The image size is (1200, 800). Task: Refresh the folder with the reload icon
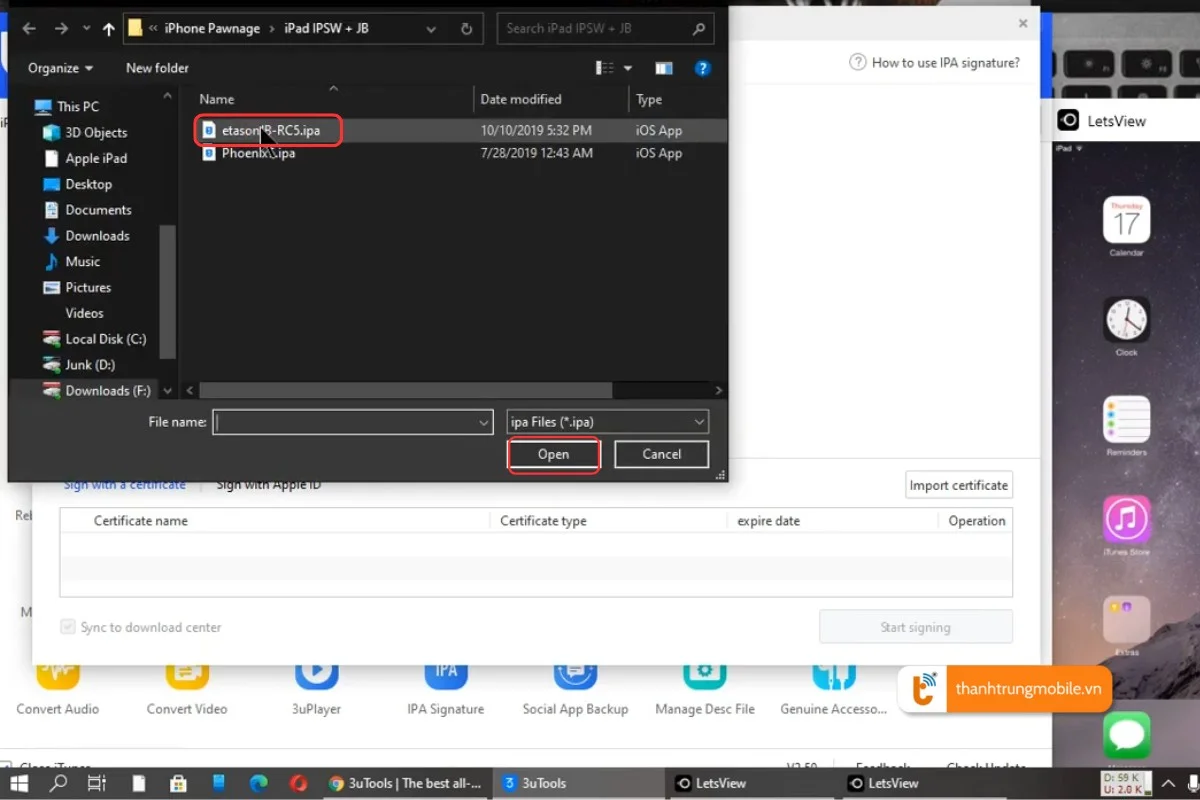point(466,29)
